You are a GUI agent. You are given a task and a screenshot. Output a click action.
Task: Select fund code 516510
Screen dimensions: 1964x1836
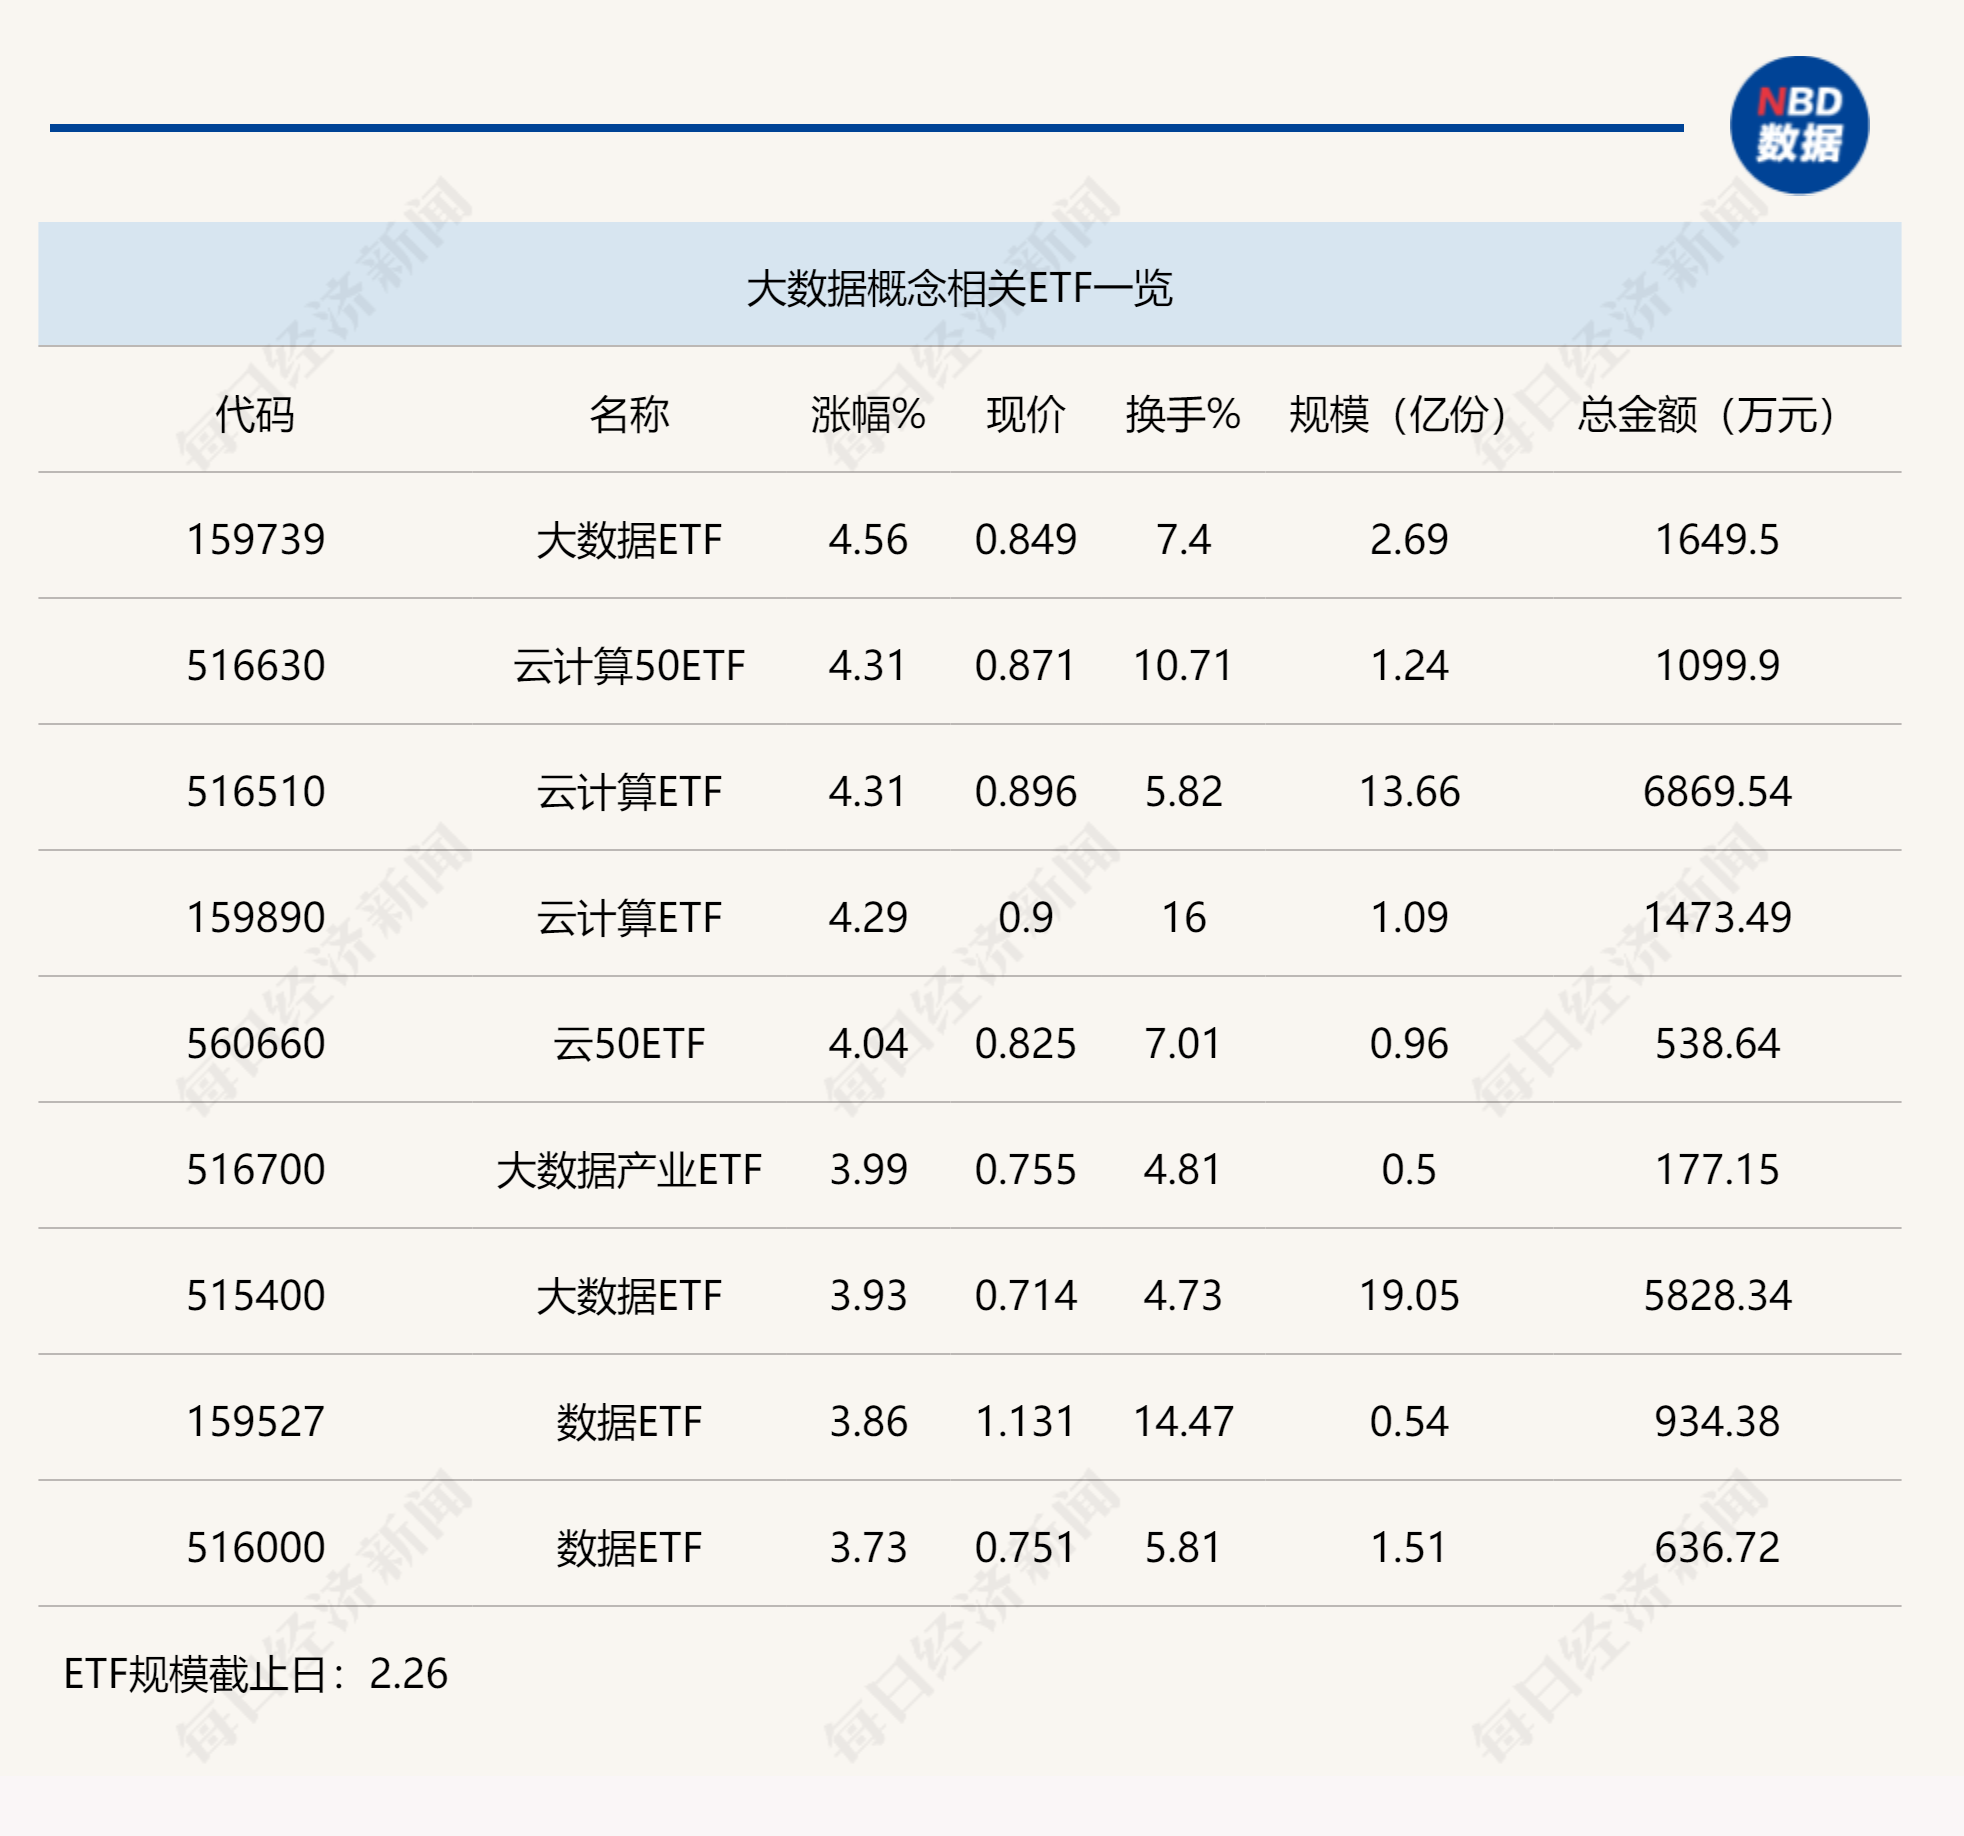[x=256, y=792]
